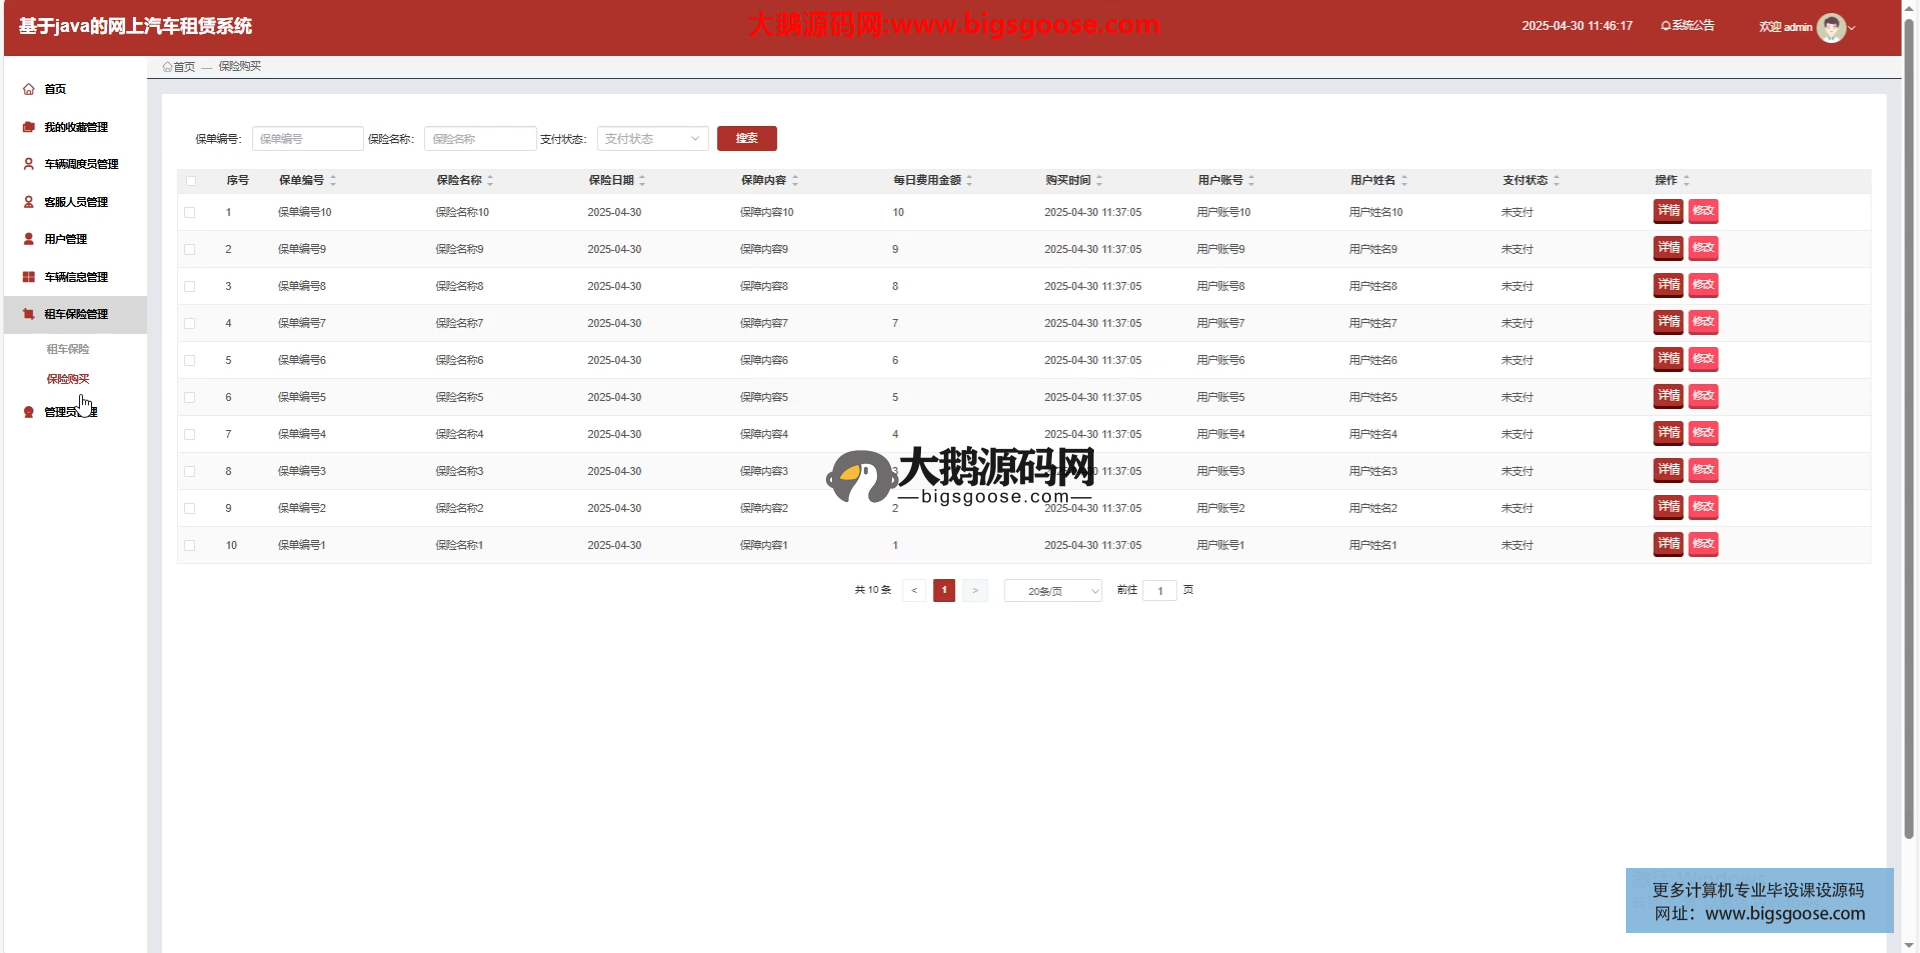Click the admin avatar picture
Image resolution: width=1920 pixels, height=953 pixels.
point(1830,28)
